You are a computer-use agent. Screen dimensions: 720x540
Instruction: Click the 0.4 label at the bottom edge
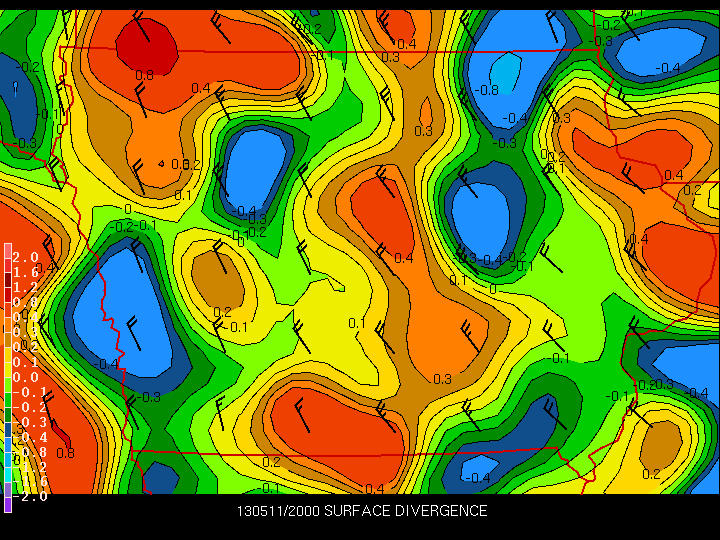[x=375, y=488]
